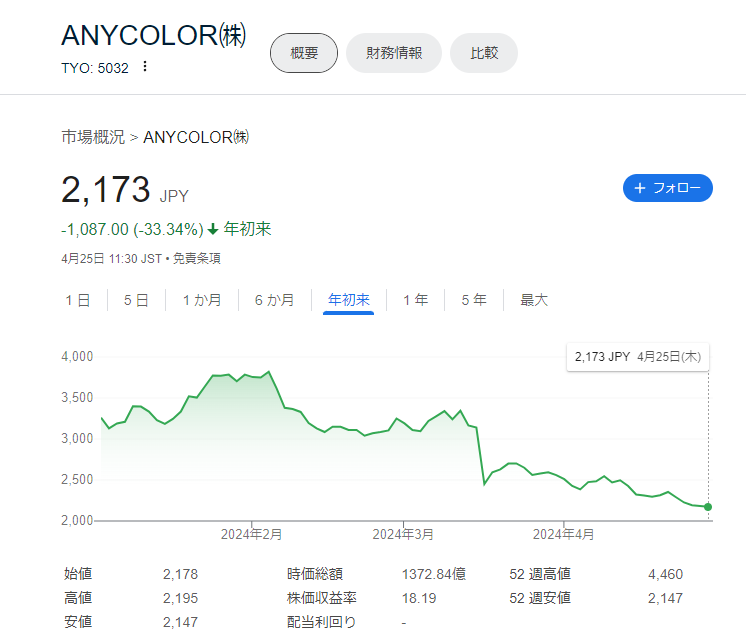Click the 2,500 y-axis label
746x643 pixels.
(77, 479)
